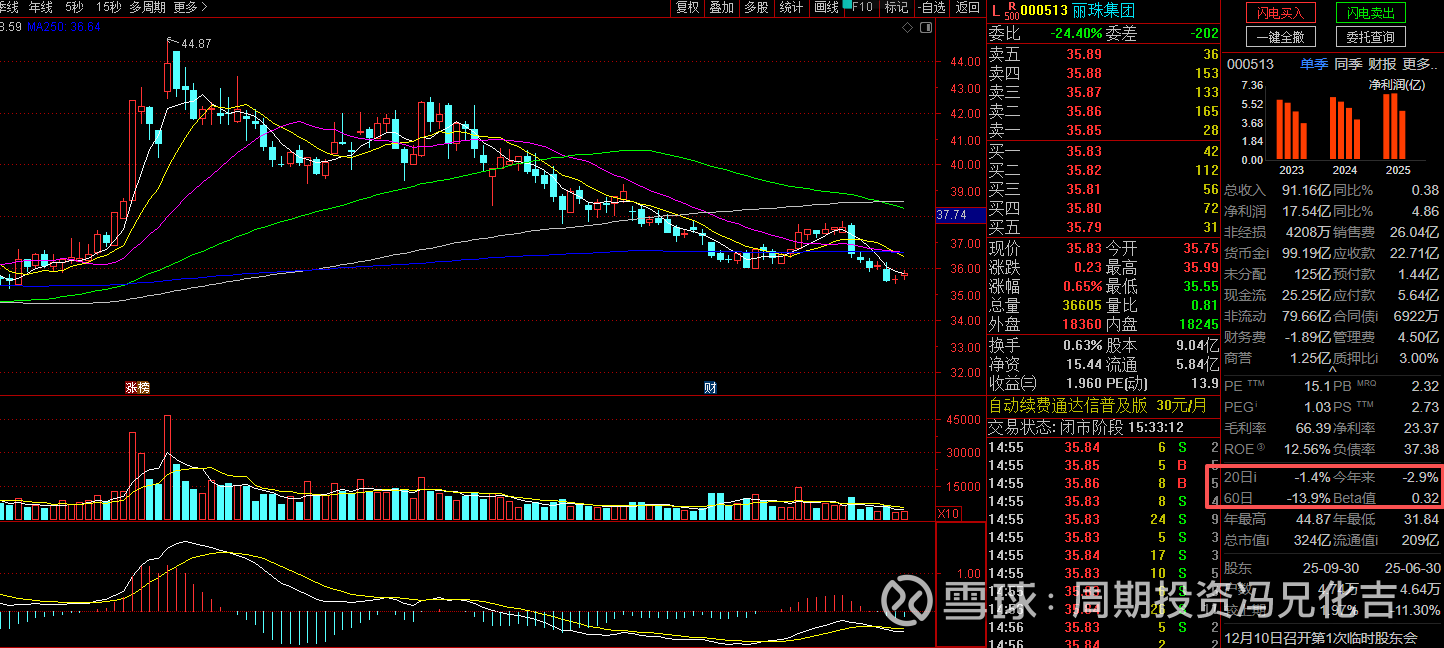Click the 闪电卖出 quick sell button

click(x=1371, y=13)
